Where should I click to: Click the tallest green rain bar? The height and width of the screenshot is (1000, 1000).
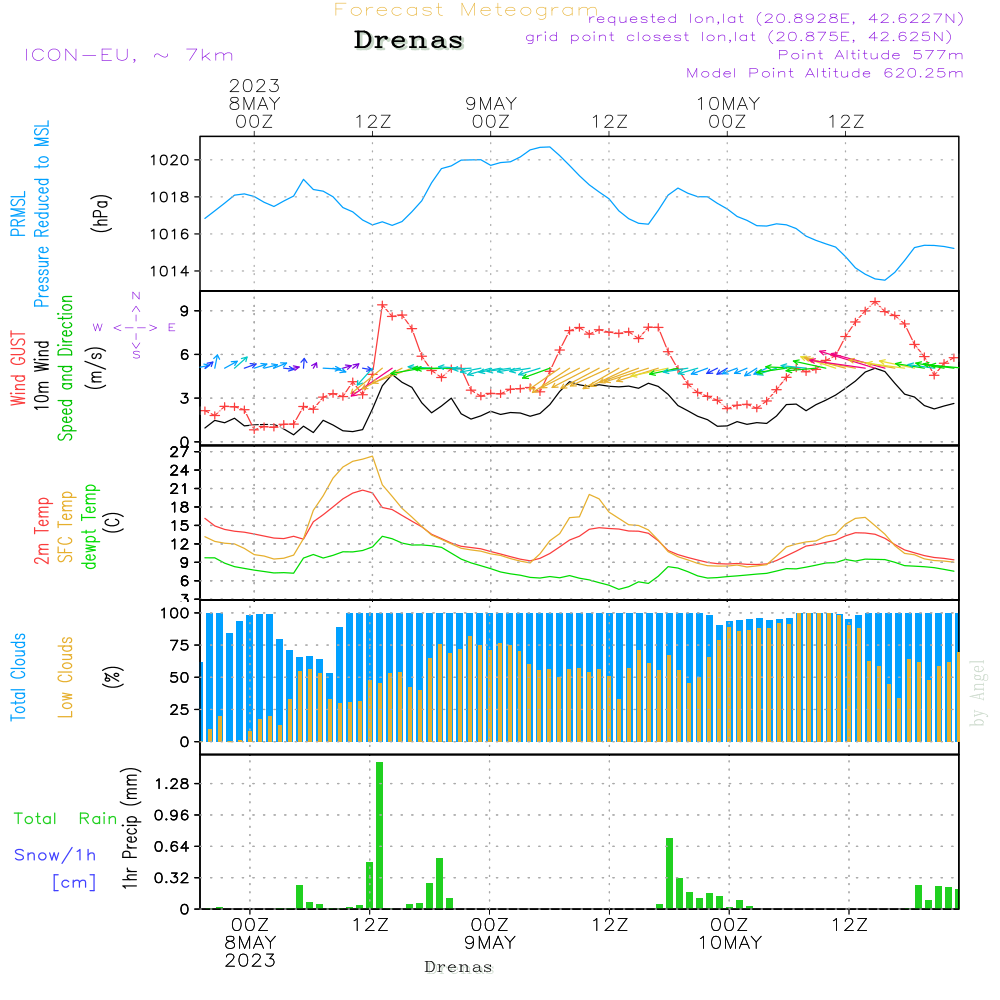pos(379,835)
